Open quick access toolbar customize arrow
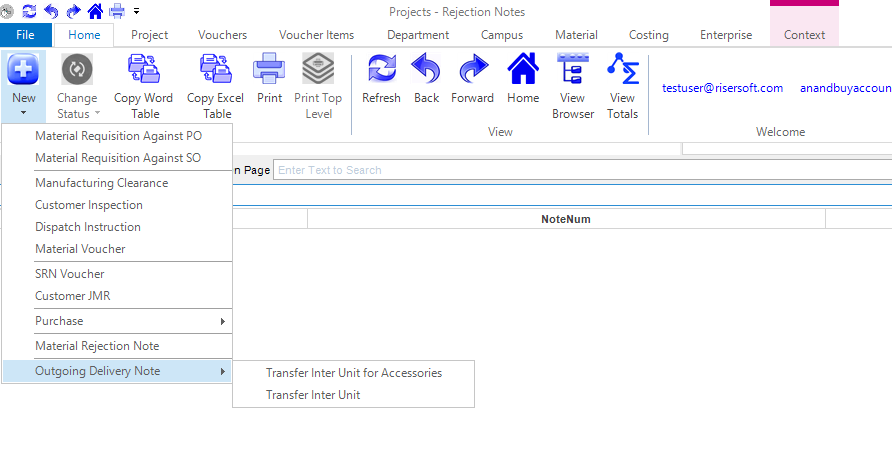 [136, 11]
